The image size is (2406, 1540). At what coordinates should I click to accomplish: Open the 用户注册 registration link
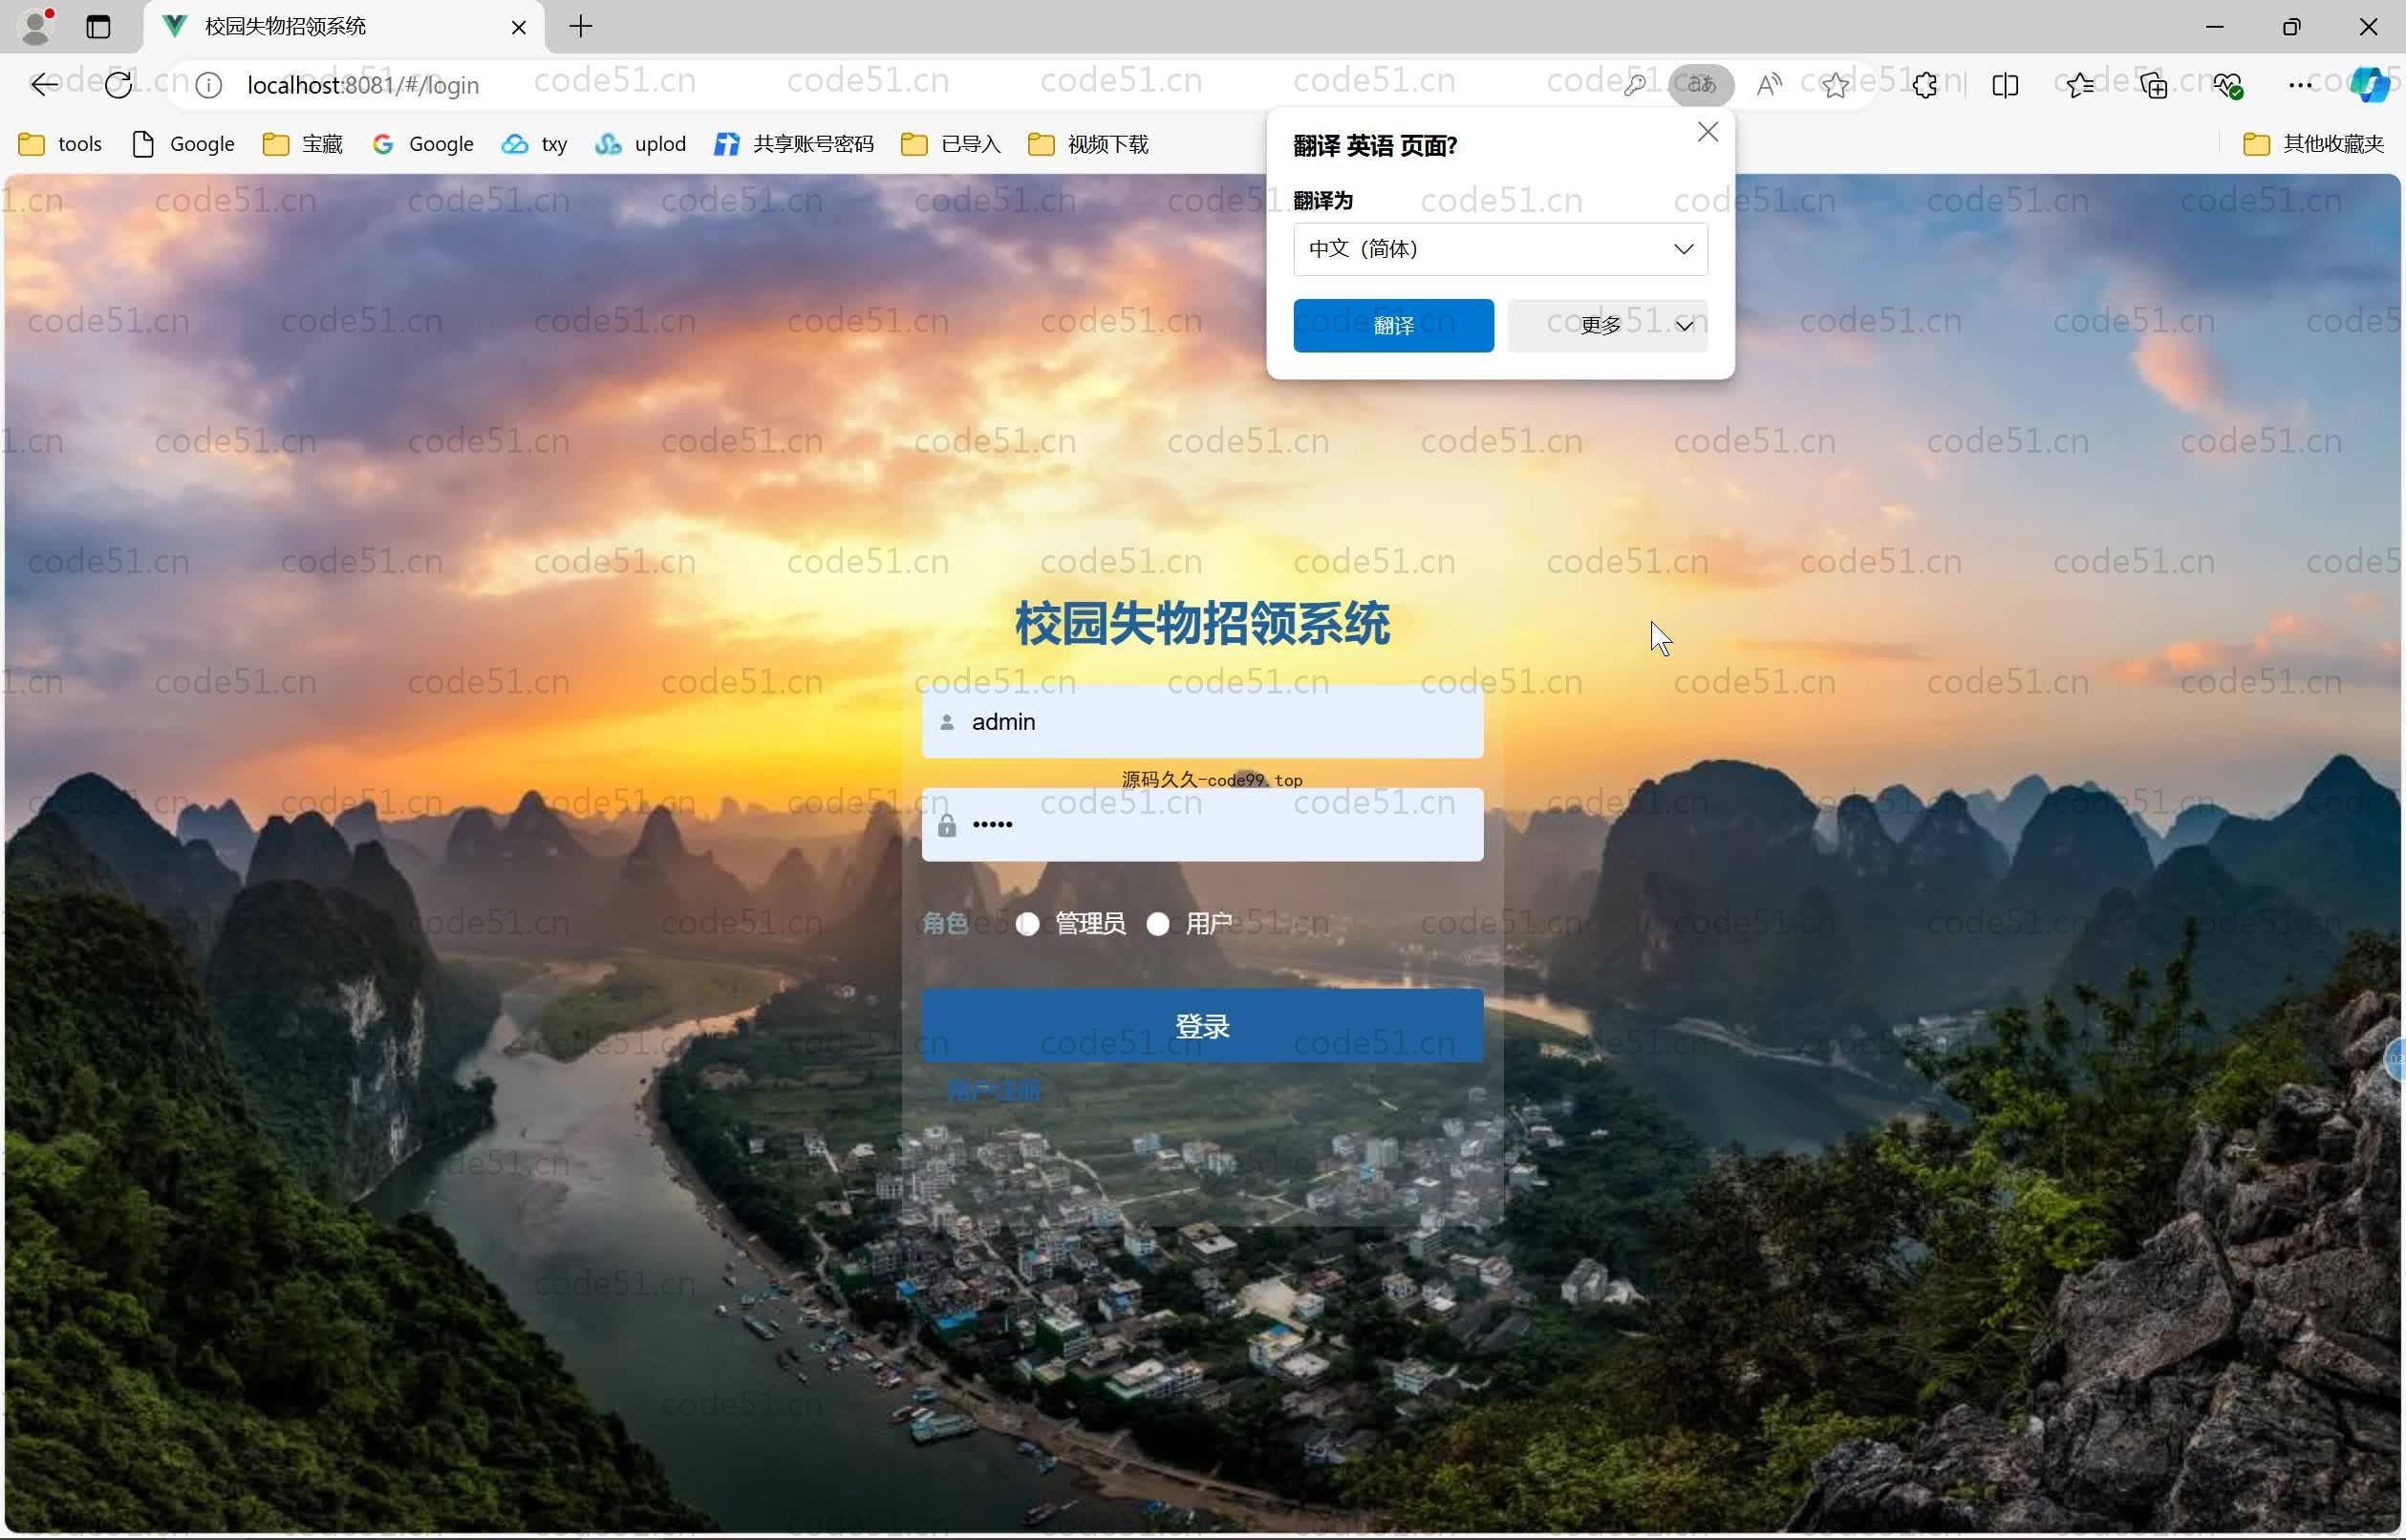point(994,1090)
